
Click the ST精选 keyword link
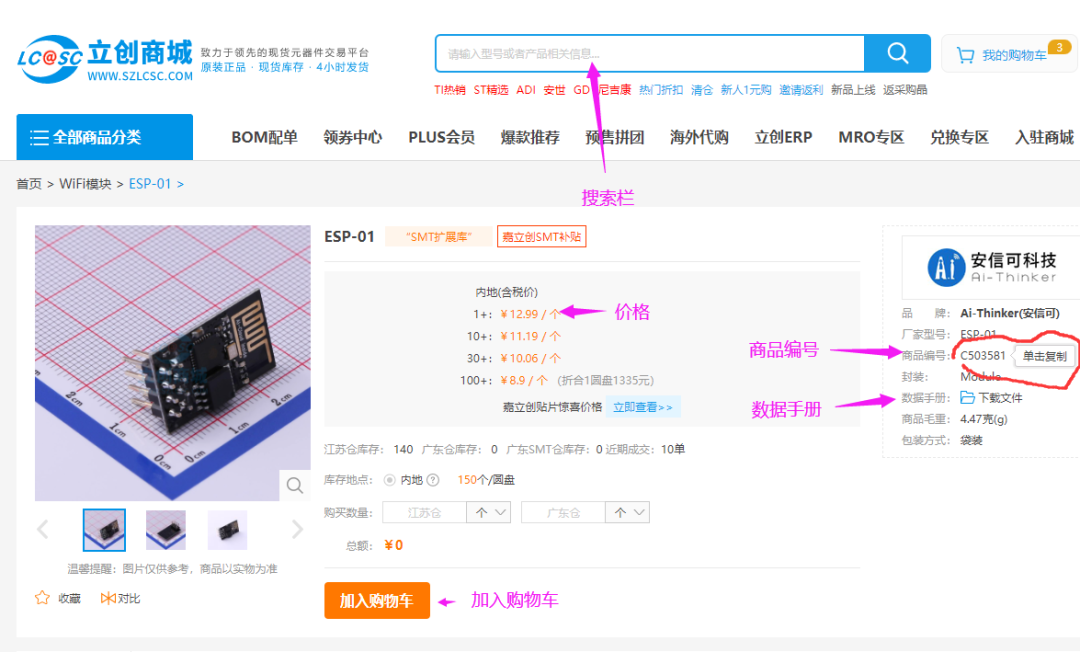[x=490, y=90]
